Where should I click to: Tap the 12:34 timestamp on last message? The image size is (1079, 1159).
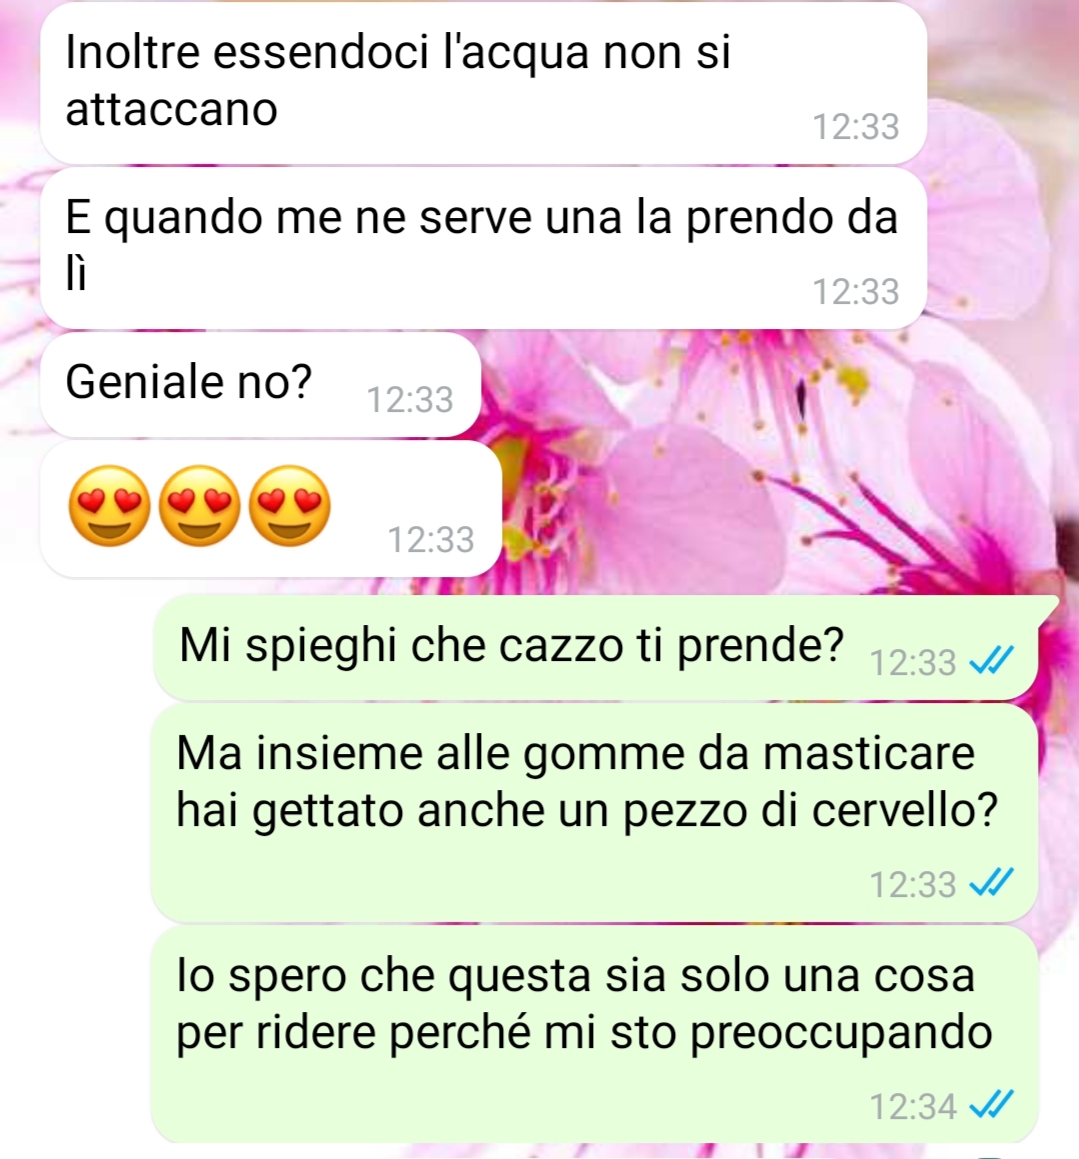click(913, 1107)
